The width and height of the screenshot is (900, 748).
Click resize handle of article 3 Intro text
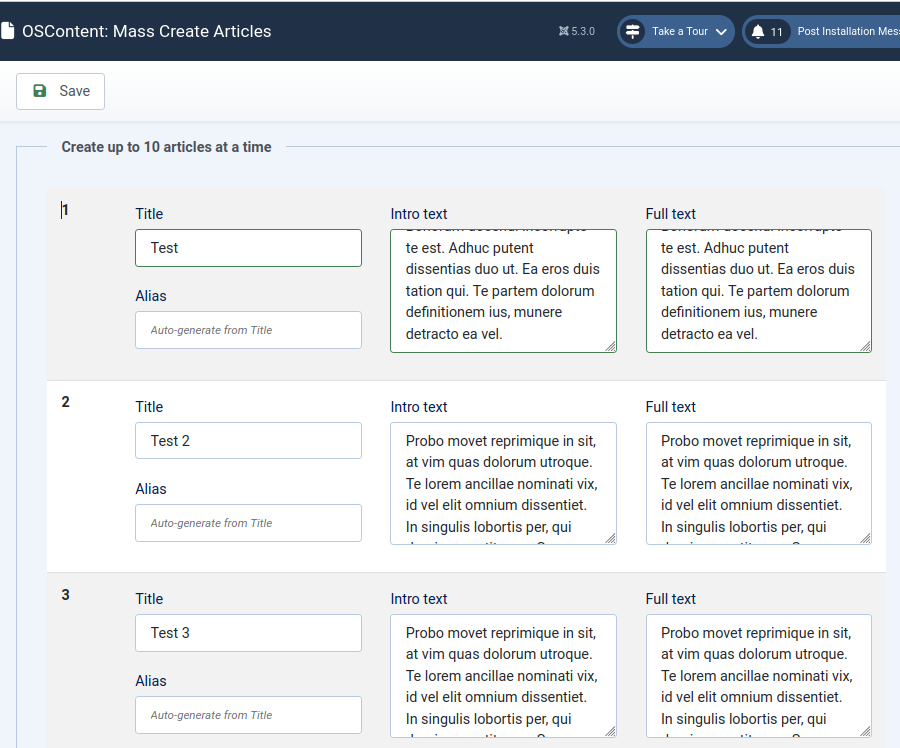[x=610, y=730]
